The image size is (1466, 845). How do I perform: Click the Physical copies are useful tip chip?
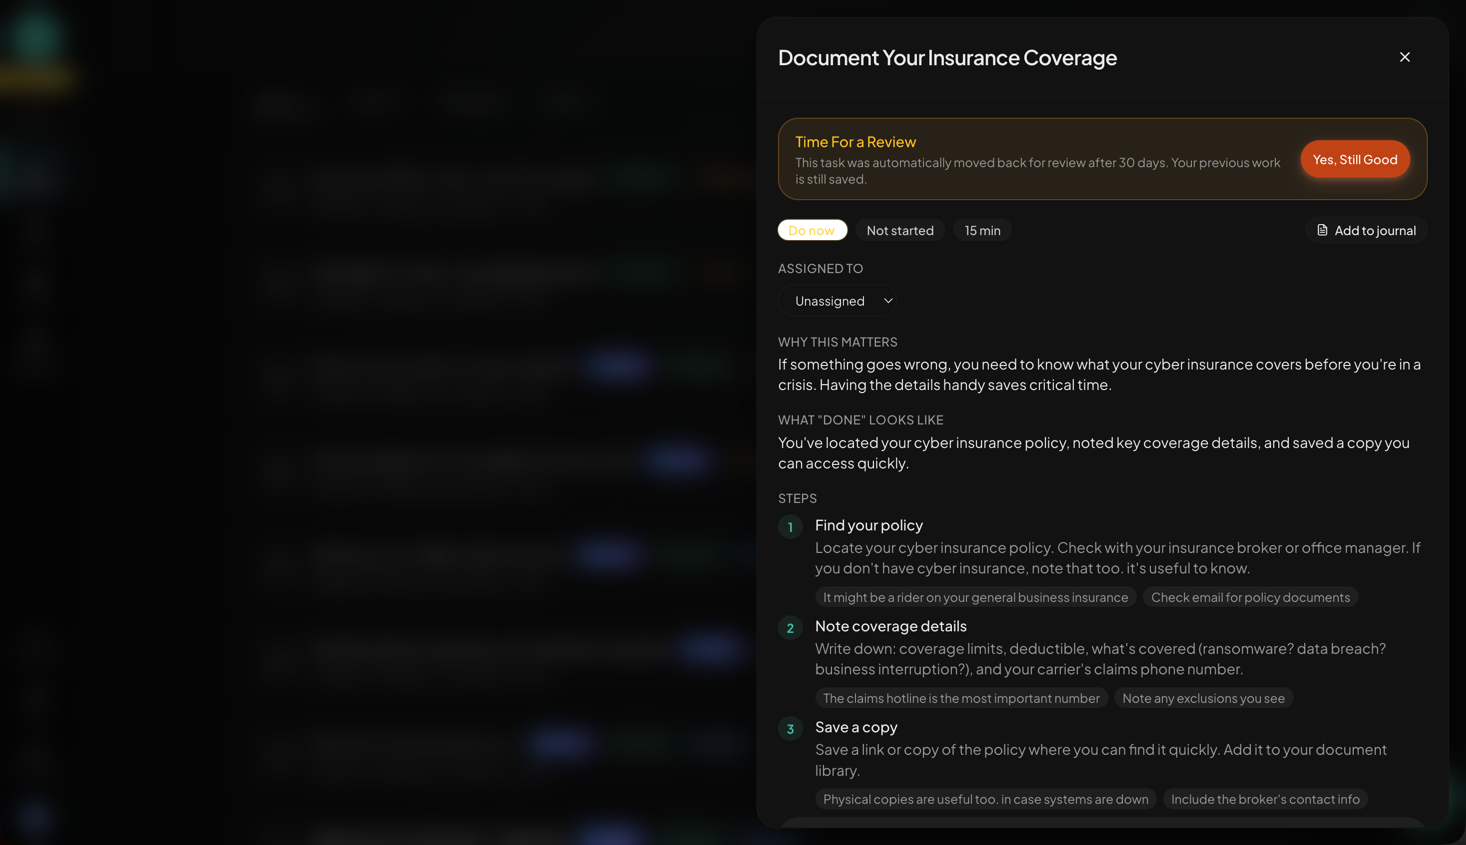tap(985, 799)
